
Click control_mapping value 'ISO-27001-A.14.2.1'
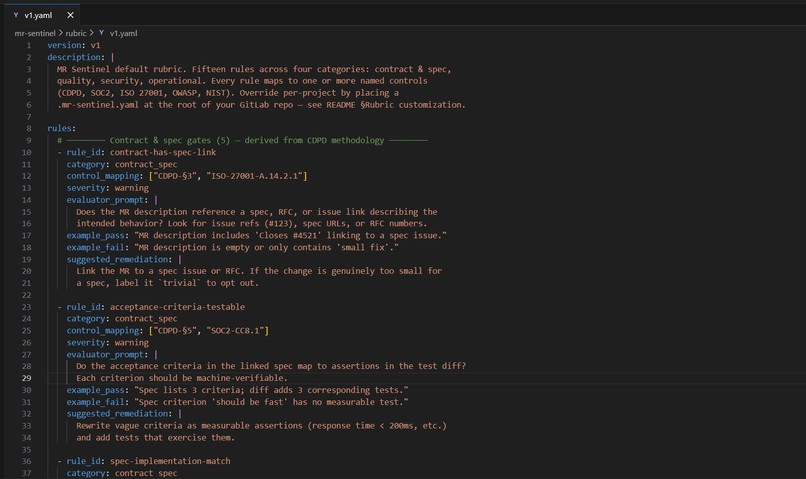(254, 176)
